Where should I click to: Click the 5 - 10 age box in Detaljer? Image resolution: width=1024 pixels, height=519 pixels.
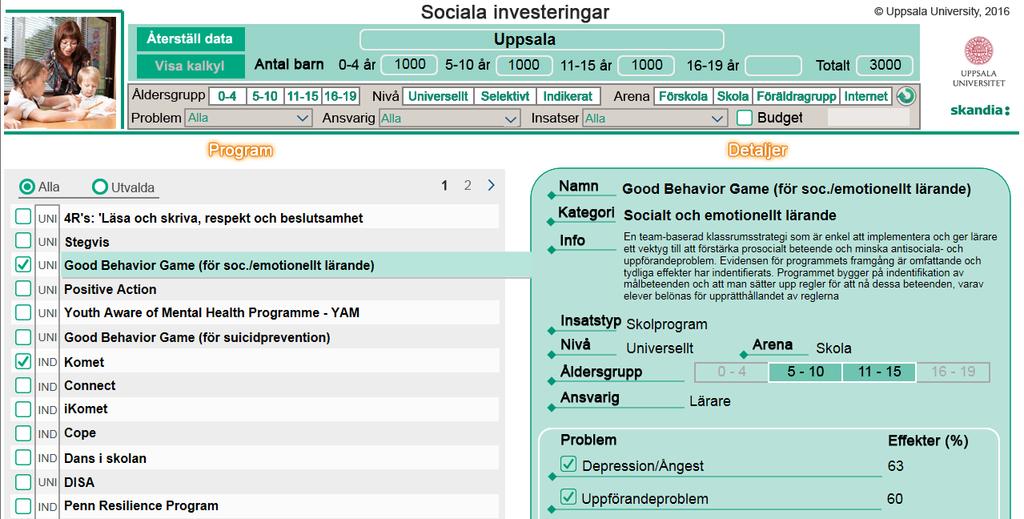805,372
